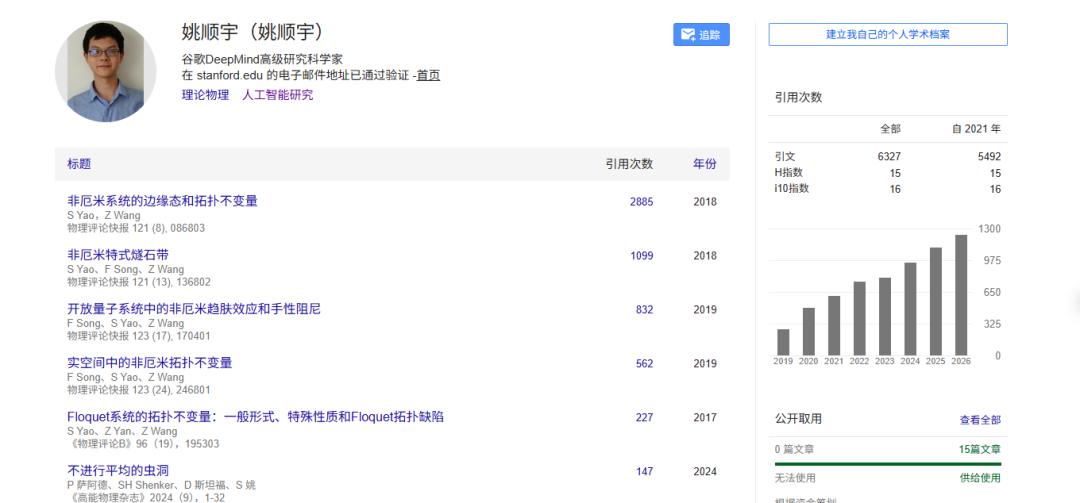Click the 2026 bar in citation chart
The width and height of the screenshot is (1080, 503).
point(961,295)
